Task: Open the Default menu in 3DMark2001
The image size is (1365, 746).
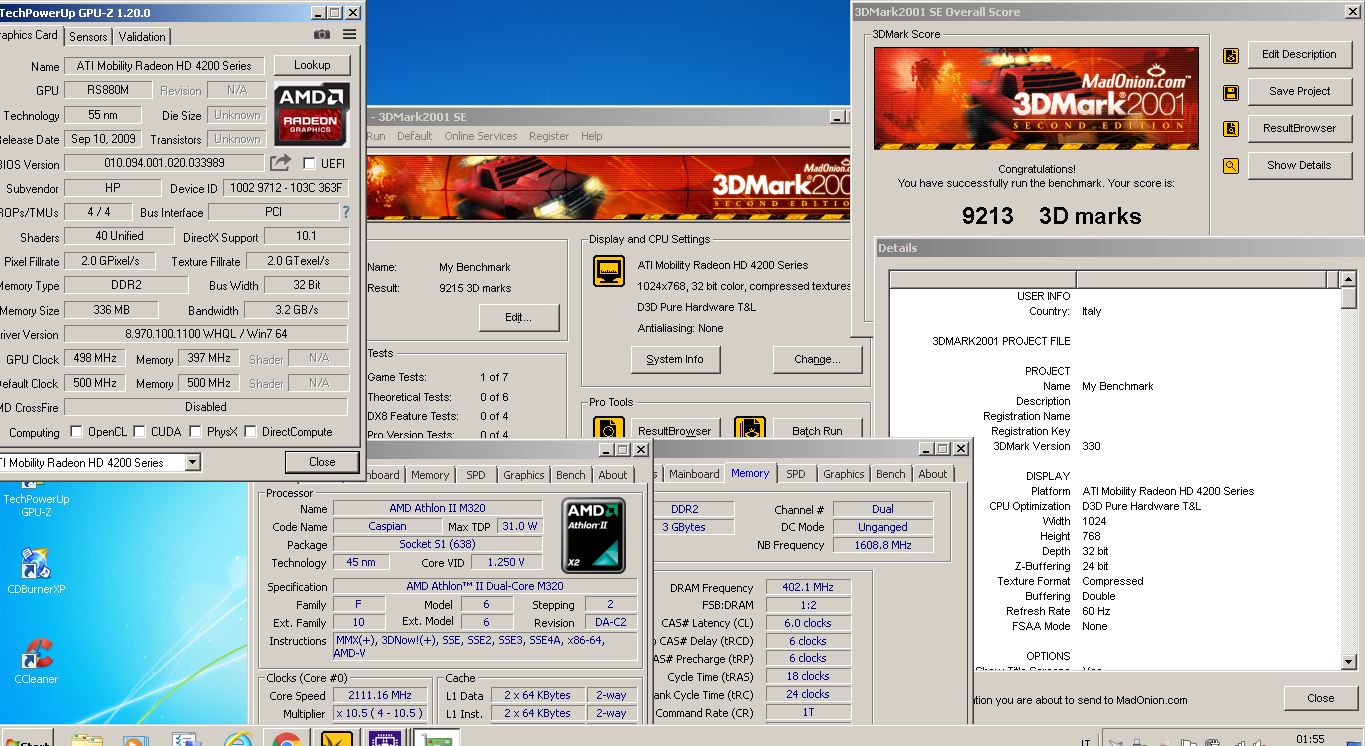Action: (414, 136)
